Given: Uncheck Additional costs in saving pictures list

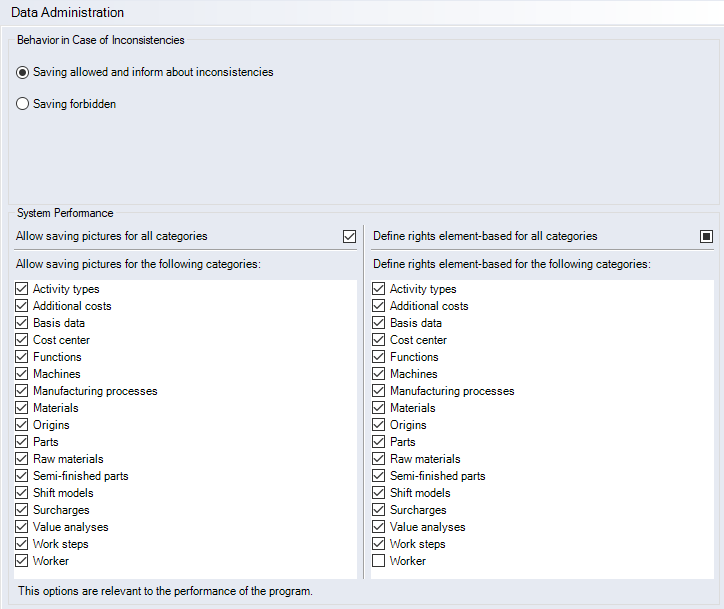Looking at the screenshot, I should tap(22, 306).
